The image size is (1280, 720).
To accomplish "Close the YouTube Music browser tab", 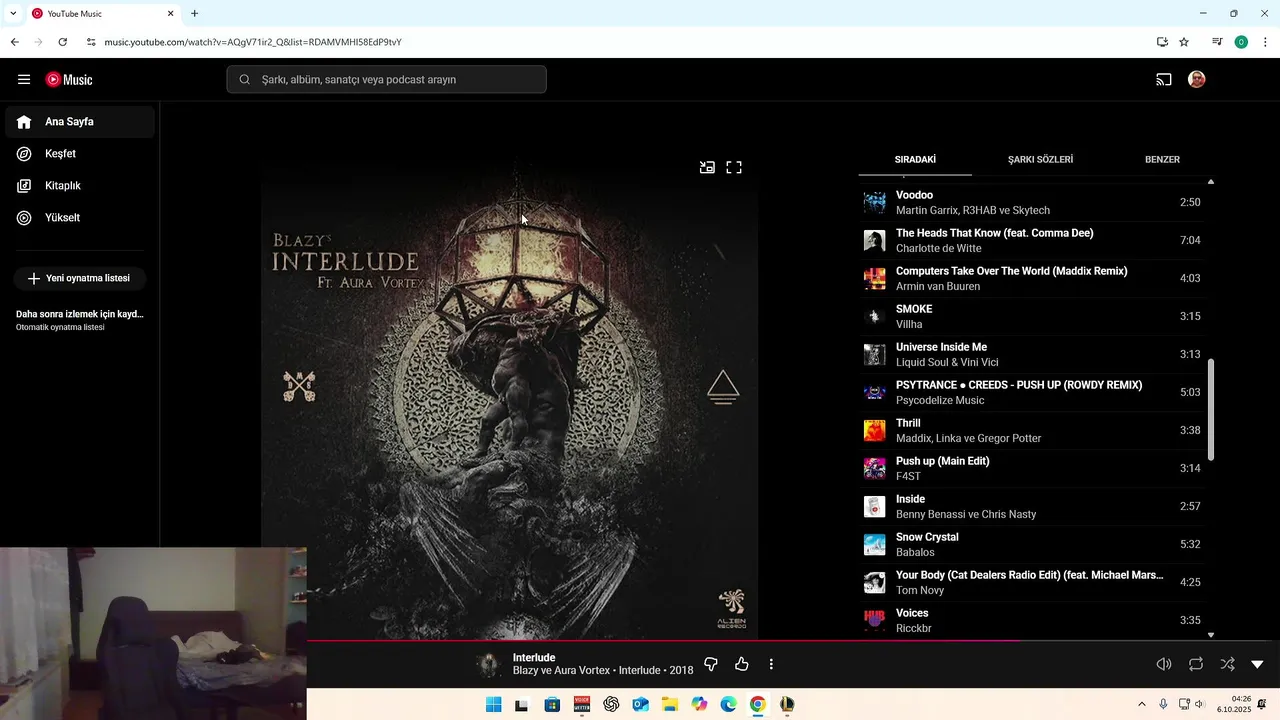I will click(x=170, y=14).
